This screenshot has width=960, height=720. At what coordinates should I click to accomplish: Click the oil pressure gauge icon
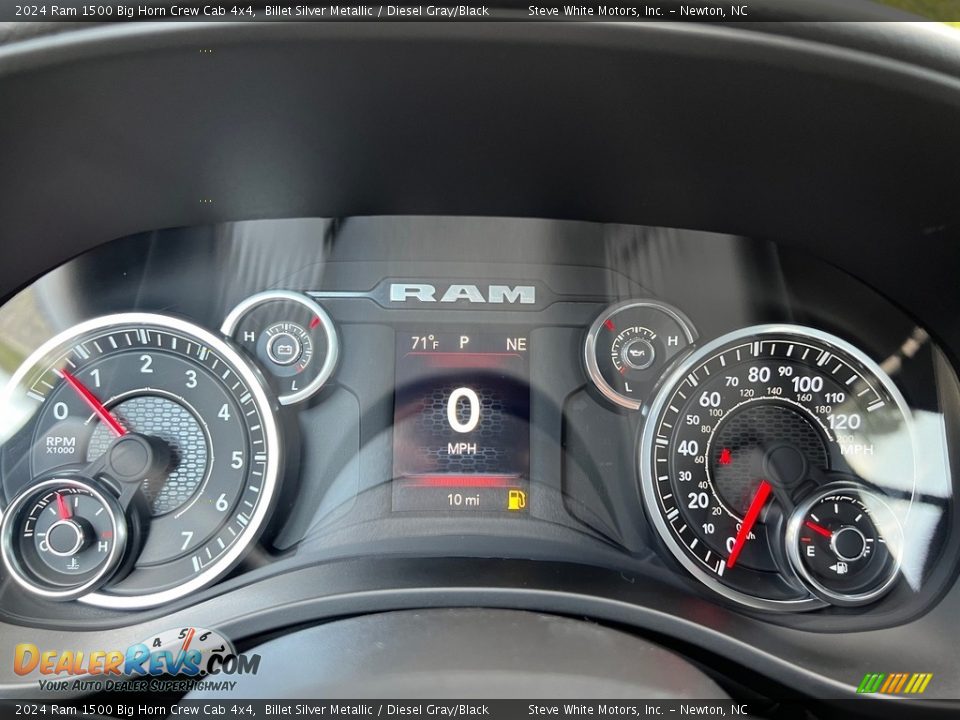click(637, 354)
